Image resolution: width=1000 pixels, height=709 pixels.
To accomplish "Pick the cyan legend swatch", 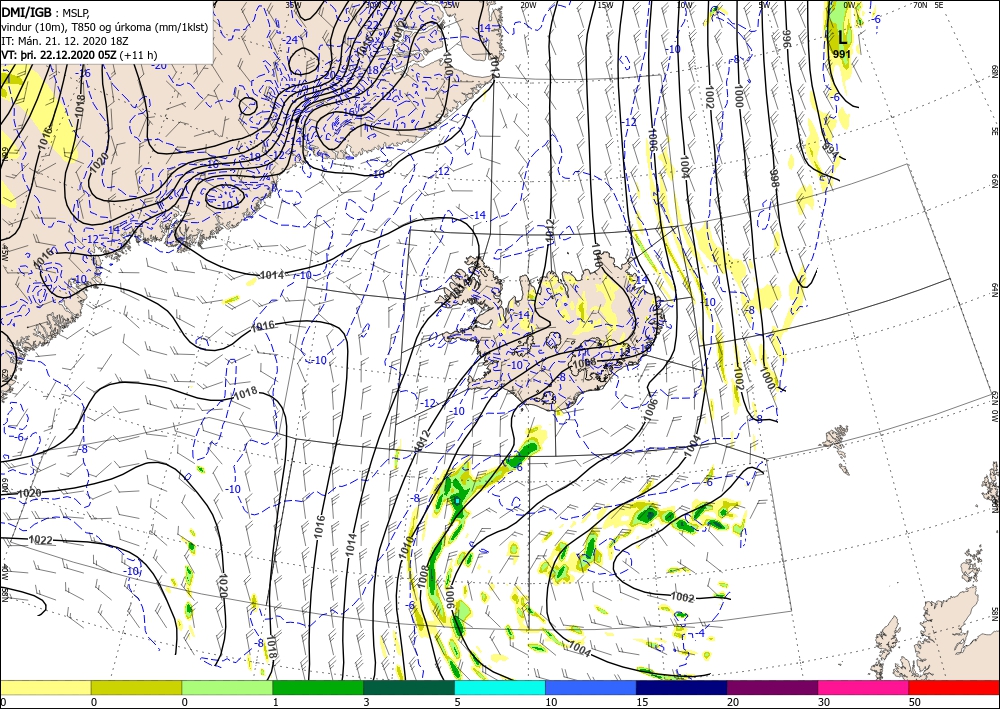I will pos(500,687).
